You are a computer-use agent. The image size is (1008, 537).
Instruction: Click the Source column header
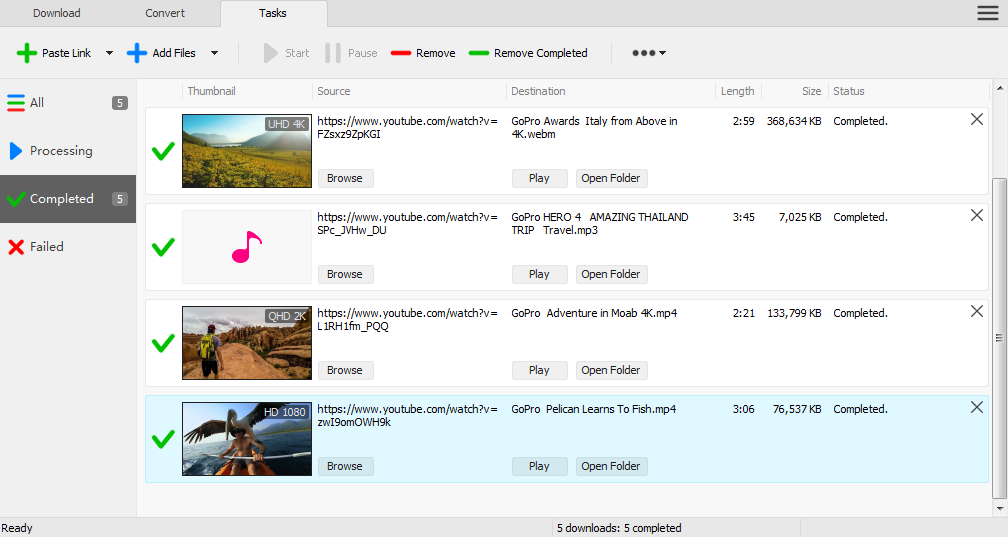409,91
